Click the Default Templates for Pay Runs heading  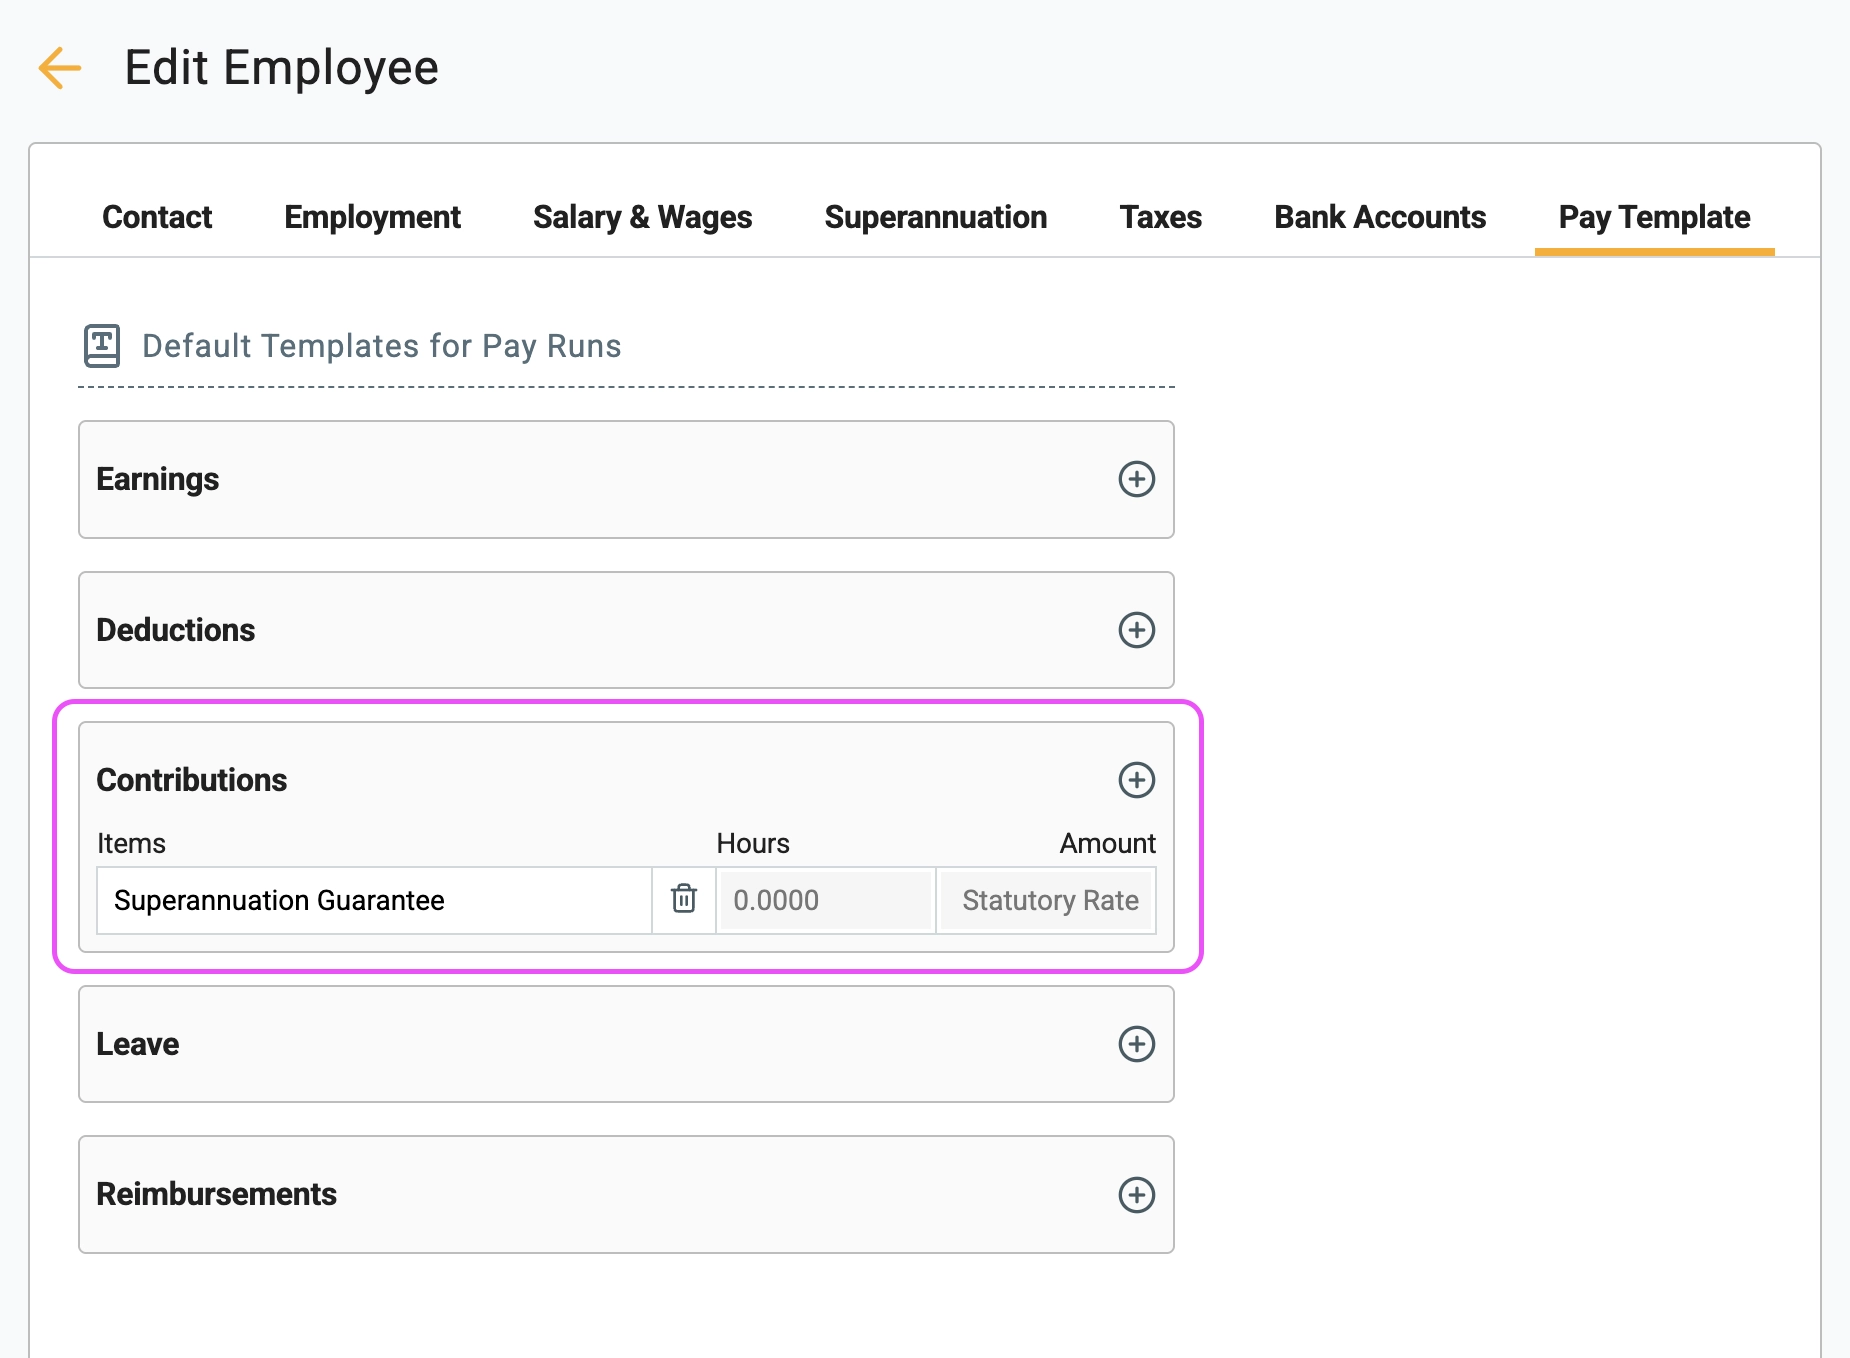point(381,346)
